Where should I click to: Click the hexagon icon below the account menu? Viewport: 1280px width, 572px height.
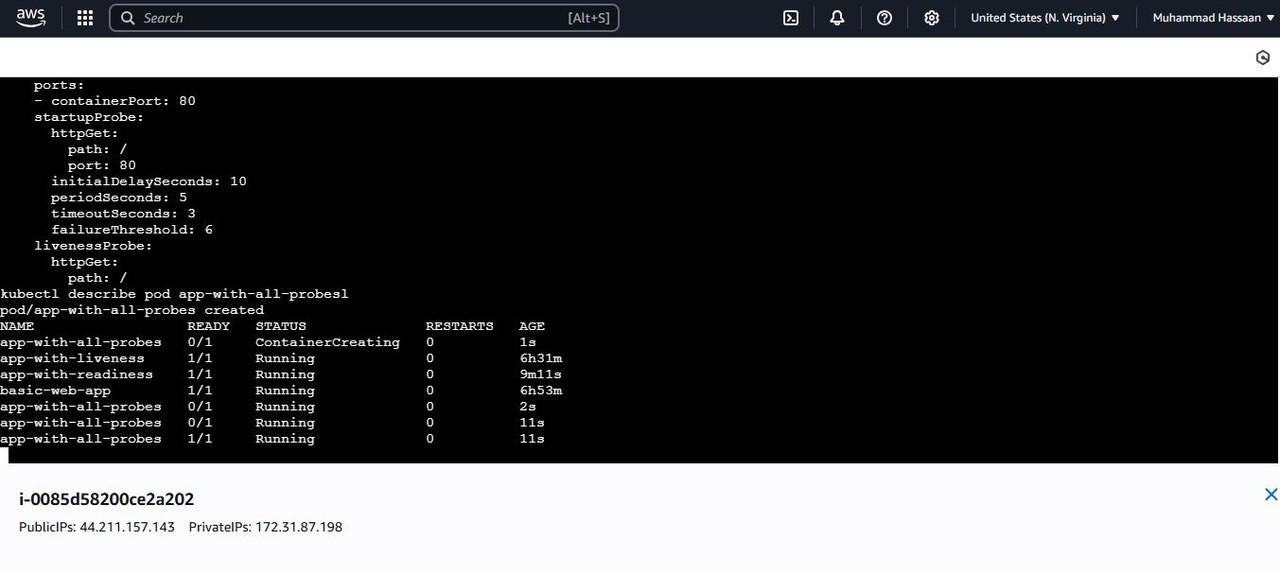click(x=1262, y=58)
